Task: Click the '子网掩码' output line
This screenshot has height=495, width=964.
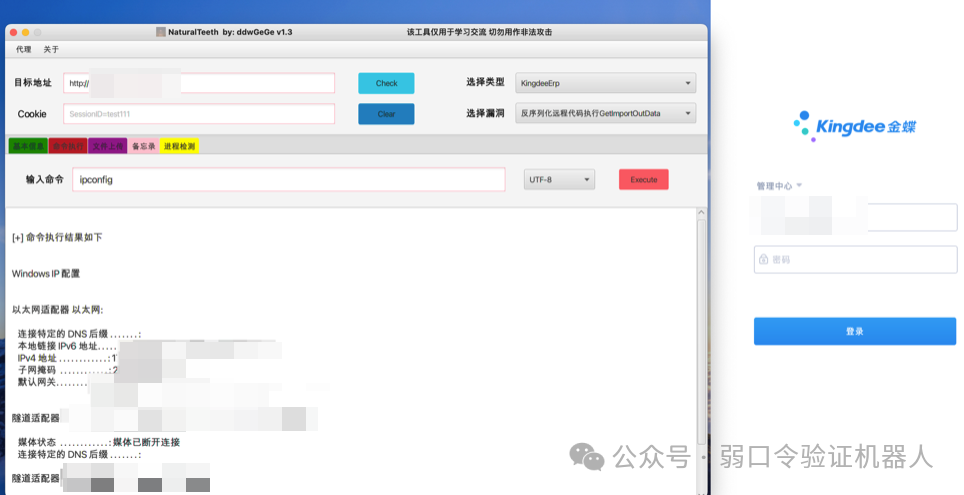Action: [x=68, y=370]
